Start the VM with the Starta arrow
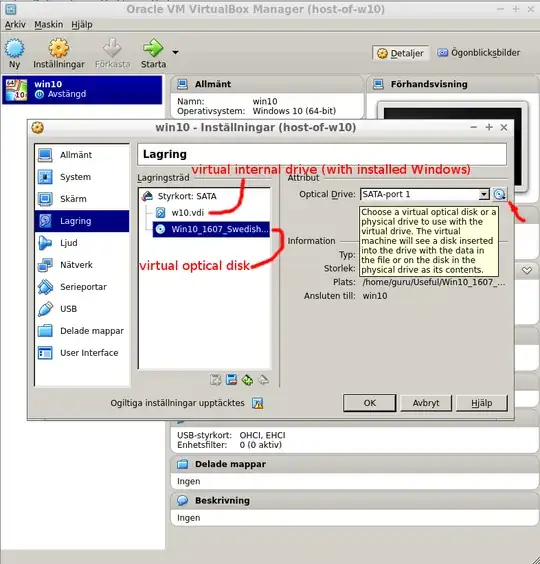Screen dimensions: 540x564 tap(153, 53)
